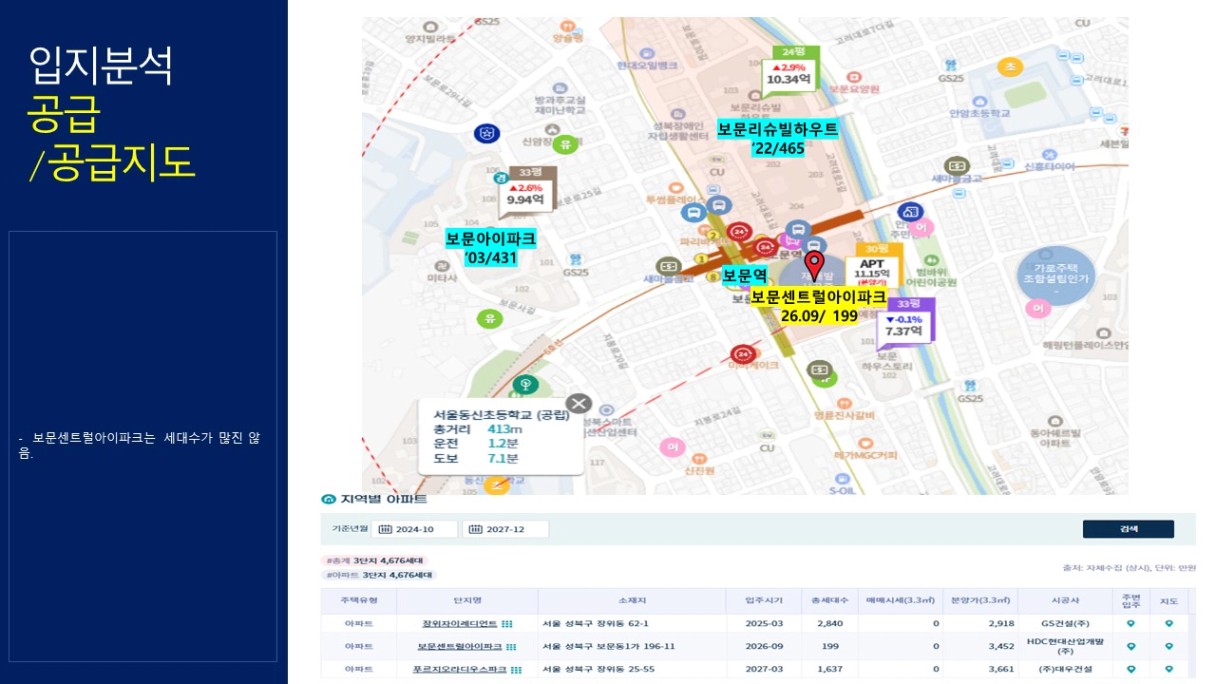The height and width of the screenshot is (684, 1216).
Task: Click the (주)대우건설 builder cell
Action: [1064, 669]
